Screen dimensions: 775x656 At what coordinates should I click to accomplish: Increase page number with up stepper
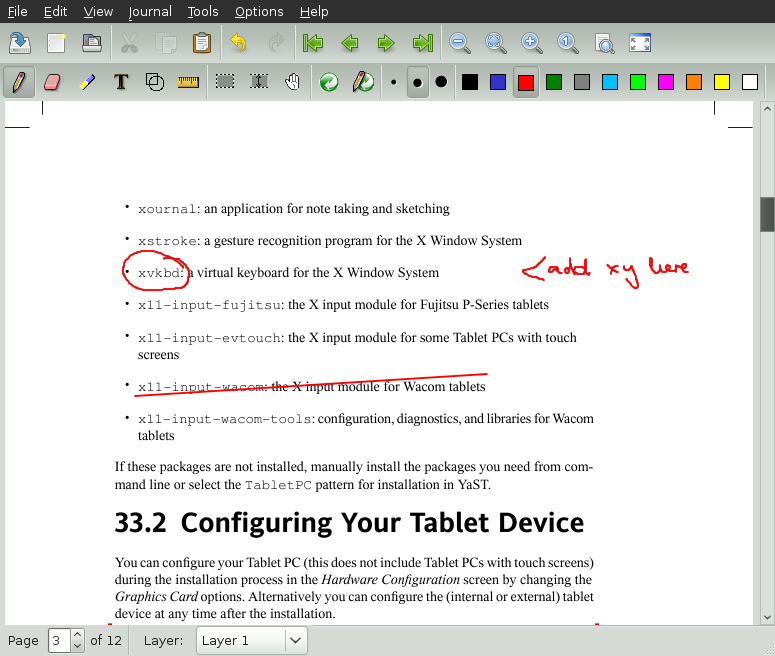tap(78, 635)
